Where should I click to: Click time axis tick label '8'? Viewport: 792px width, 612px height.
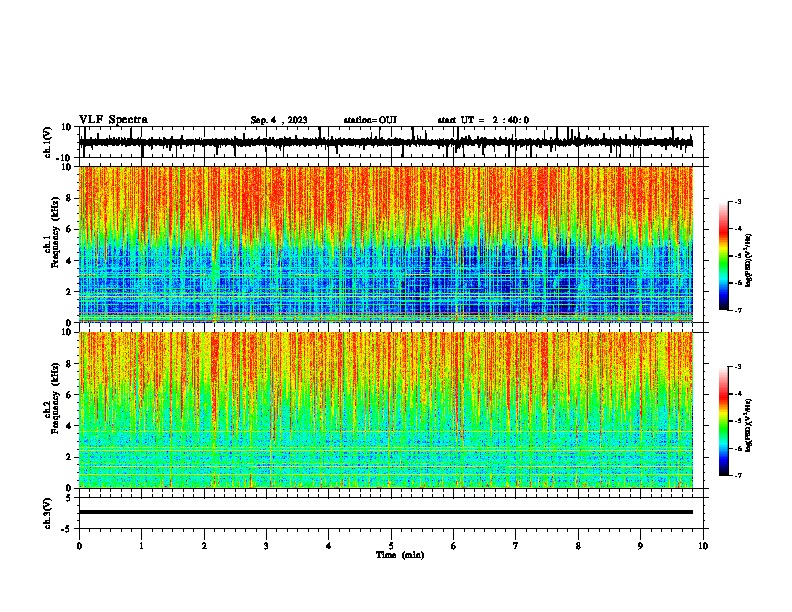pos(578,546)
